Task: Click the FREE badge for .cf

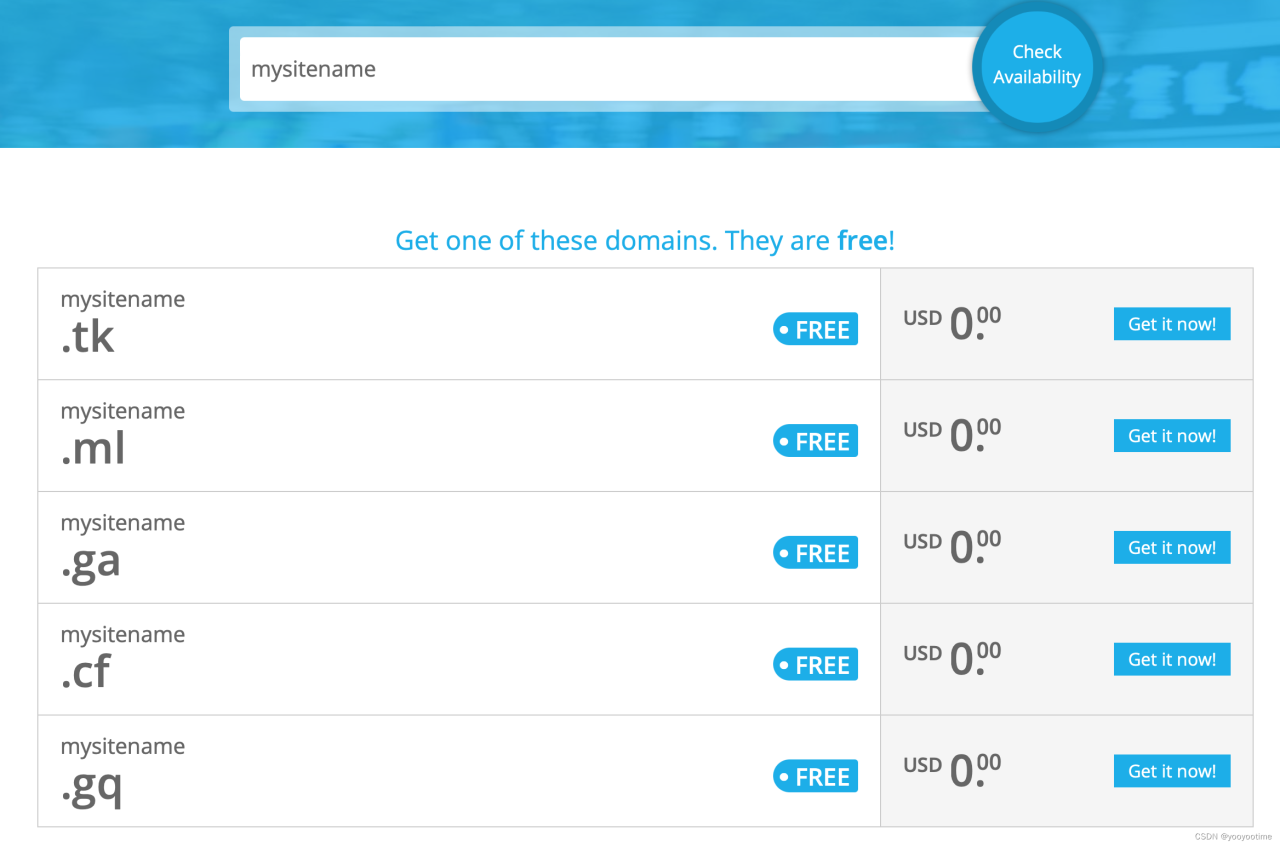Action: coord(815,665)
